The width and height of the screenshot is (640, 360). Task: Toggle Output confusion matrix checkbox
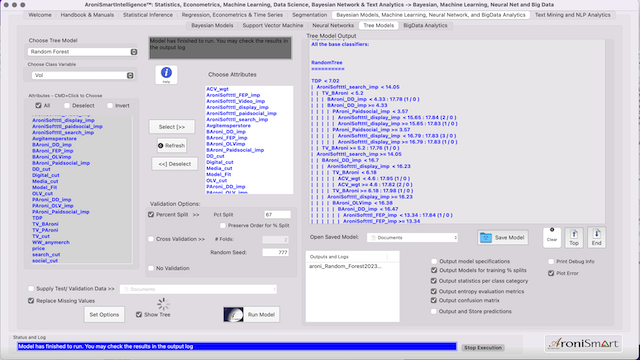(434, 300)
